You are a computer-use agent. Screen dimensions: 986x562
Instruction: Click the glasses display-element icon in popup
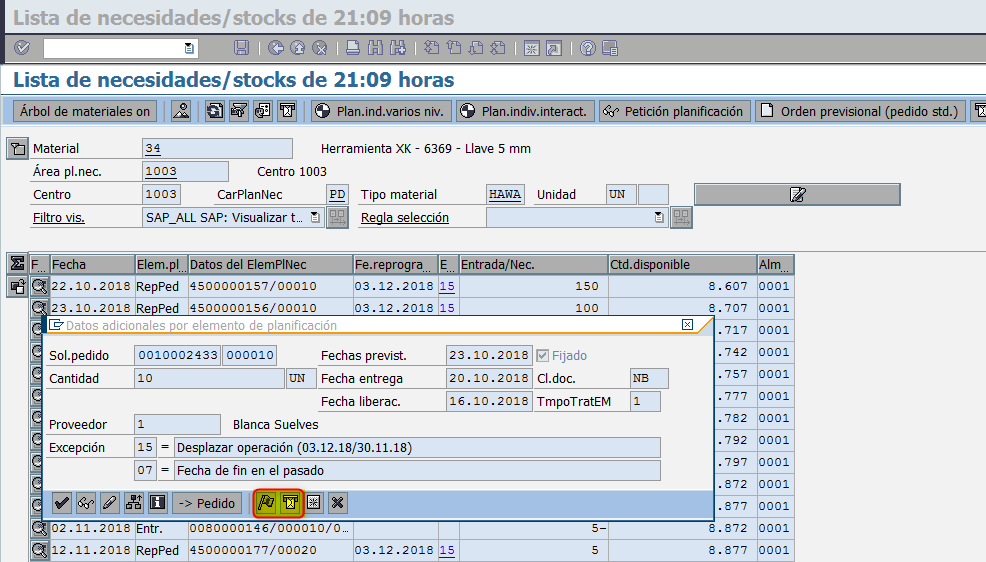[85, 503]
